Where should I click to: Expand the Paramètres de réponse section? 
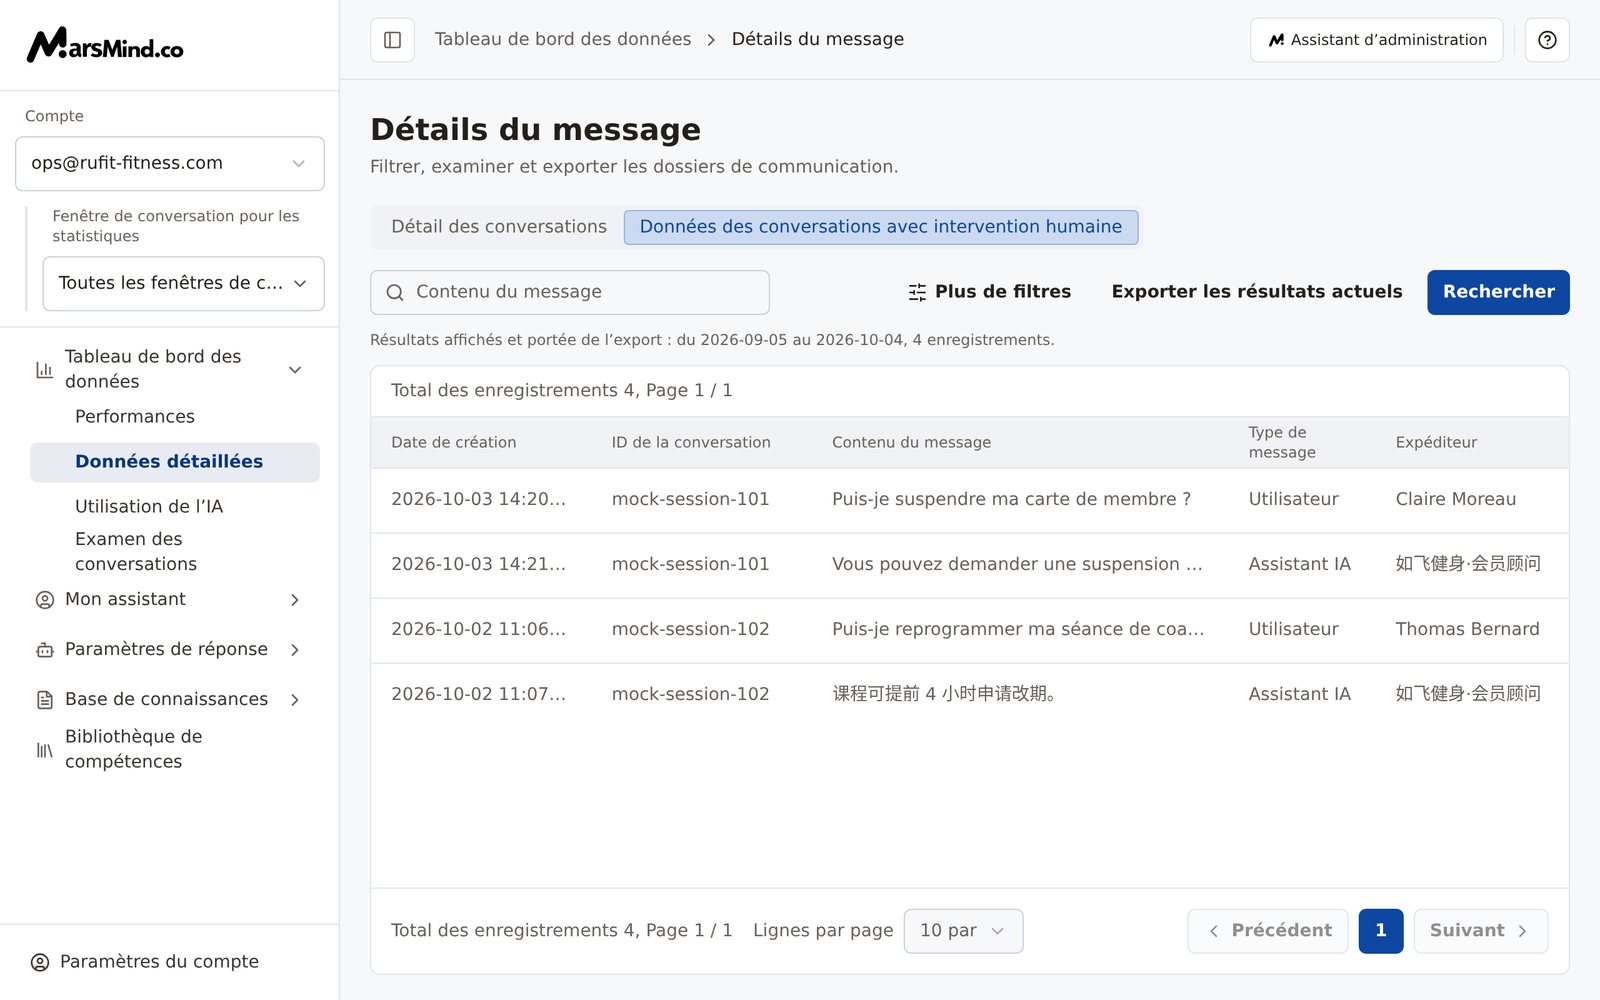click(295, 650)
